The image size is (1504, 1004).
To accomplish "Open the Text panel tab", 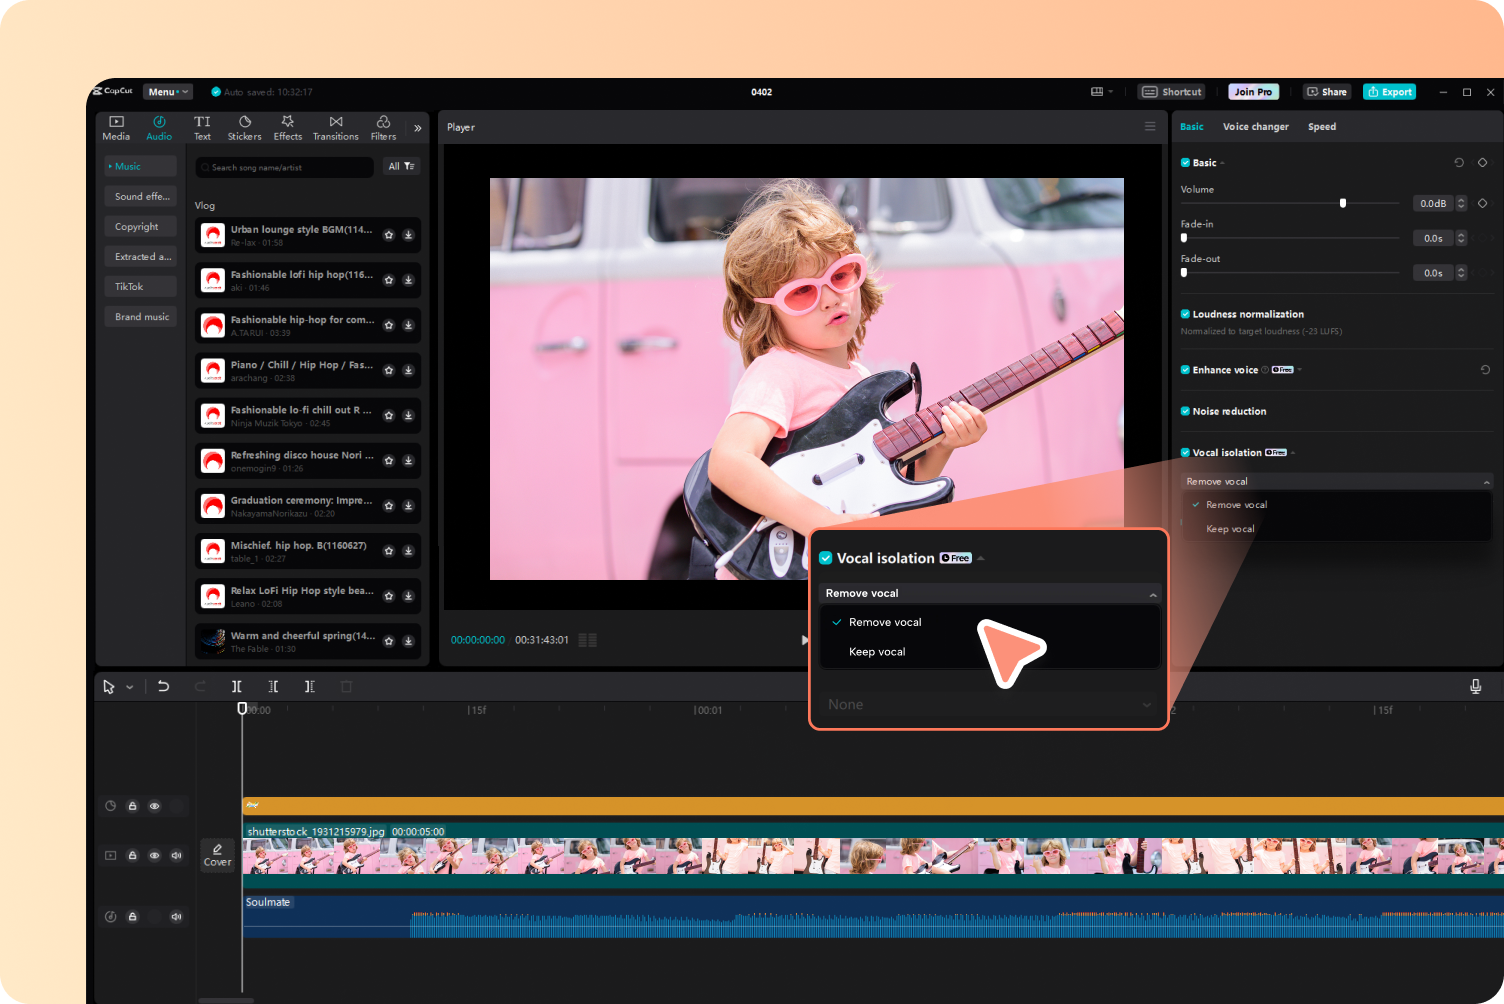I will pos(202,128).
